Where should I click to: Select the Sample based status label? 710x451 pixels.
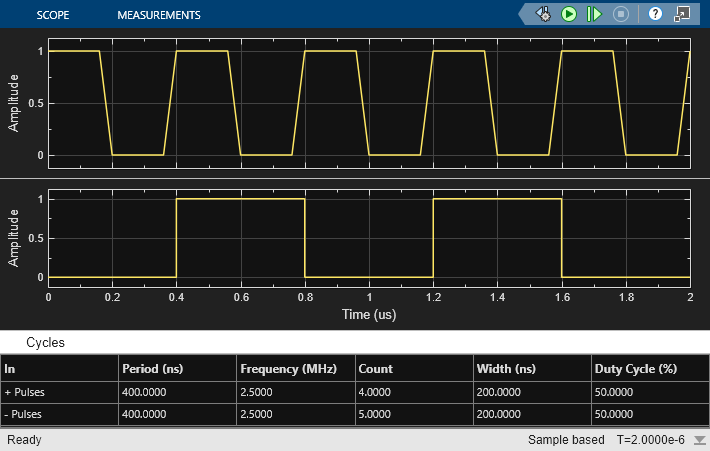566,440
